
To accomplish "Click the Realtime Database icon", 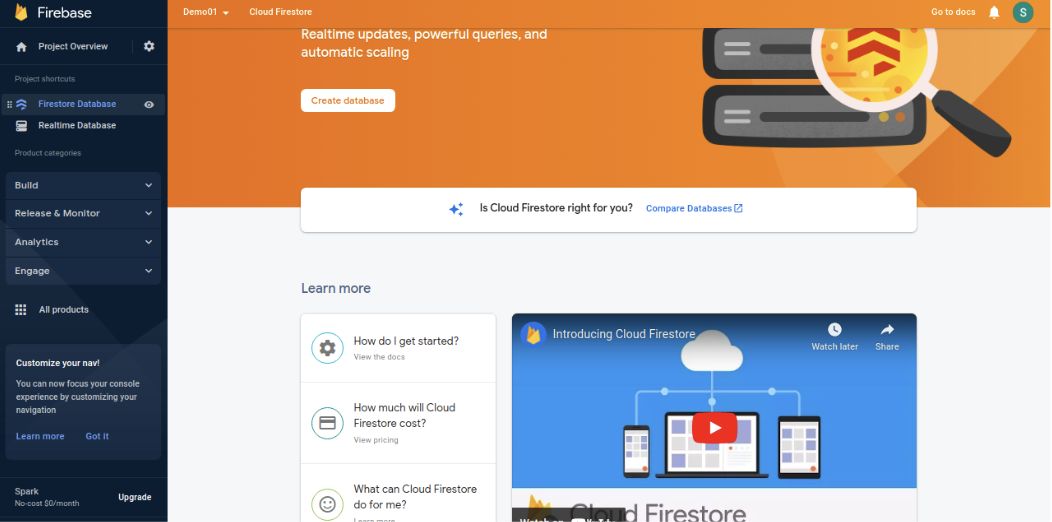I will tap(21, 125).
